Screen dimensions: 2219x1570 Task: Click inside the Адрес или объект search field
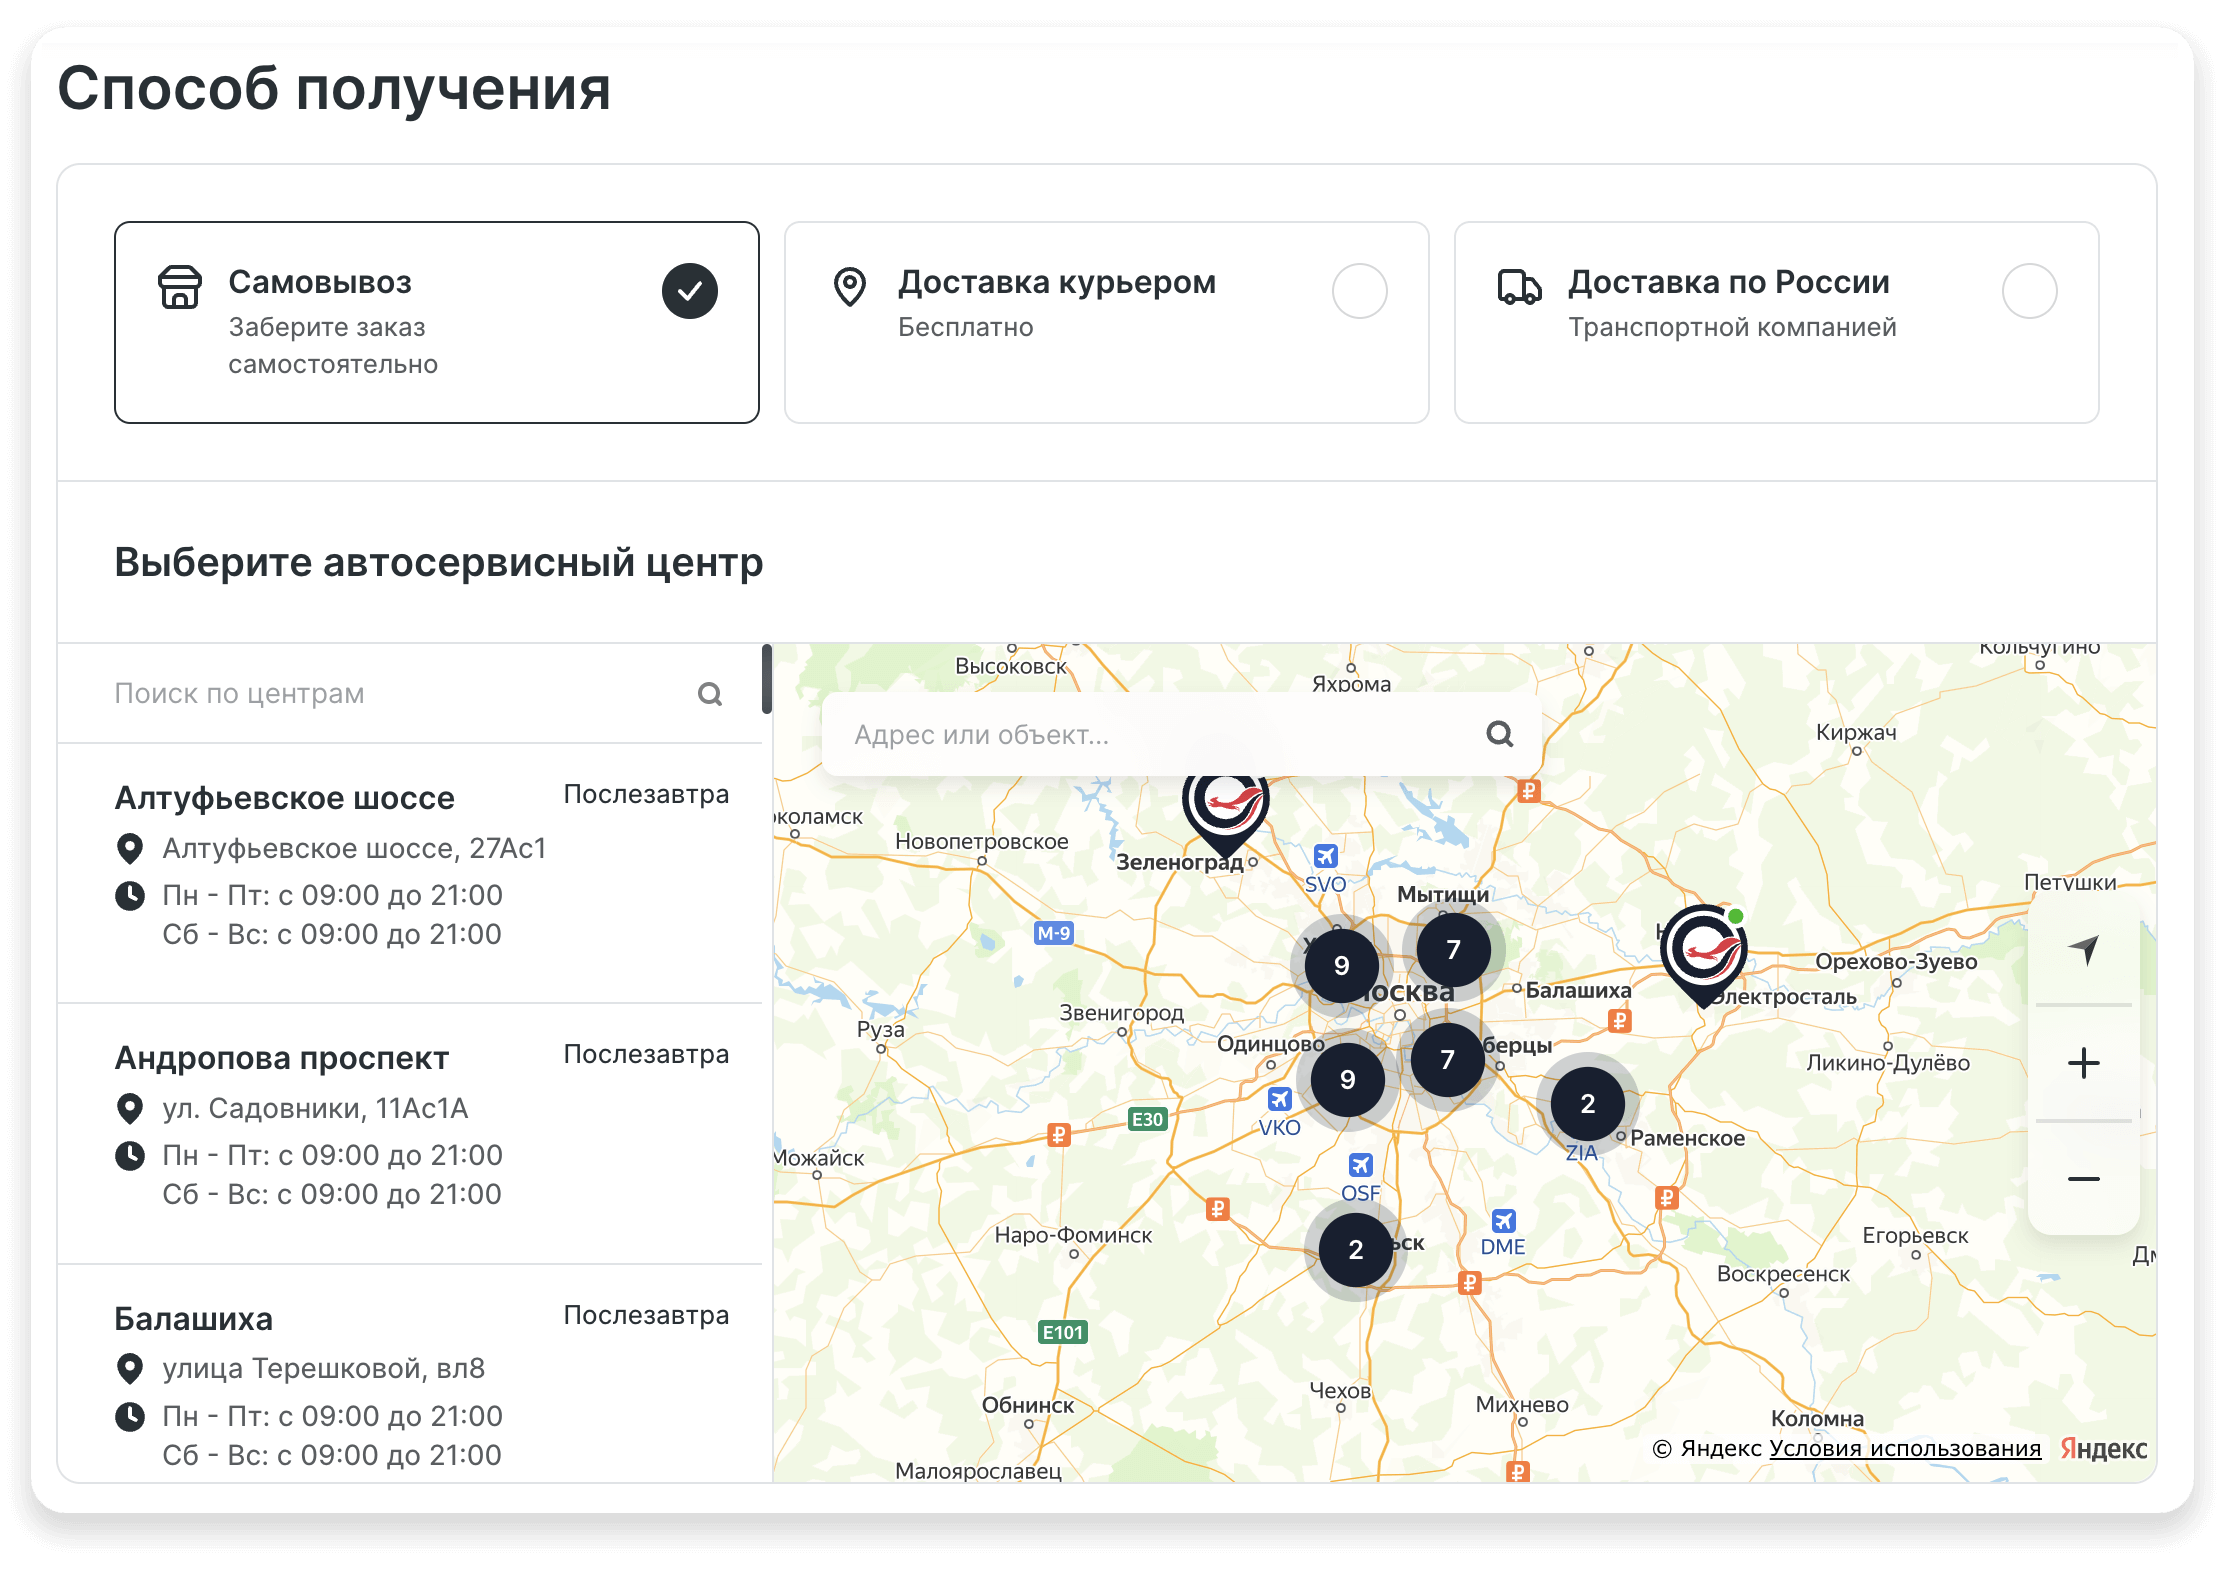(x=1100, y=736)
